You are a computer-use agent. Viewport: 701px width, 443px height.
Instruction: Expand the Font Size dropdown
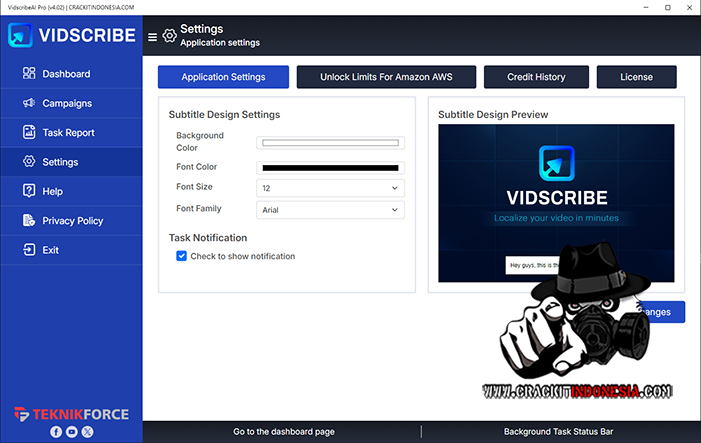tap(330, 188)
